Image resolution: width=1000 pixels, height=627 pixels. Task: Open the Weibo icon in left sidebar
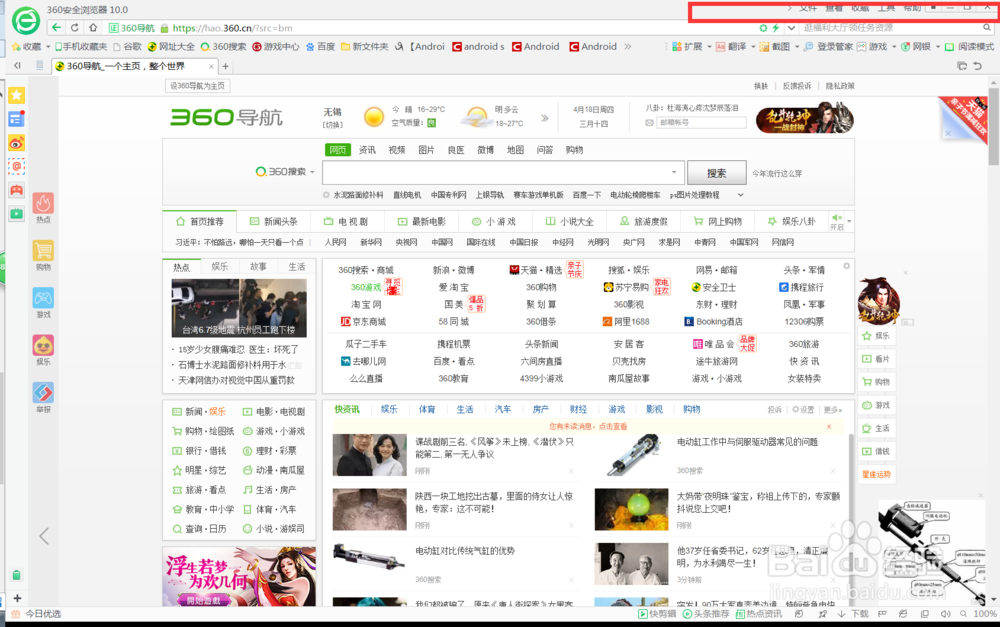17,143
